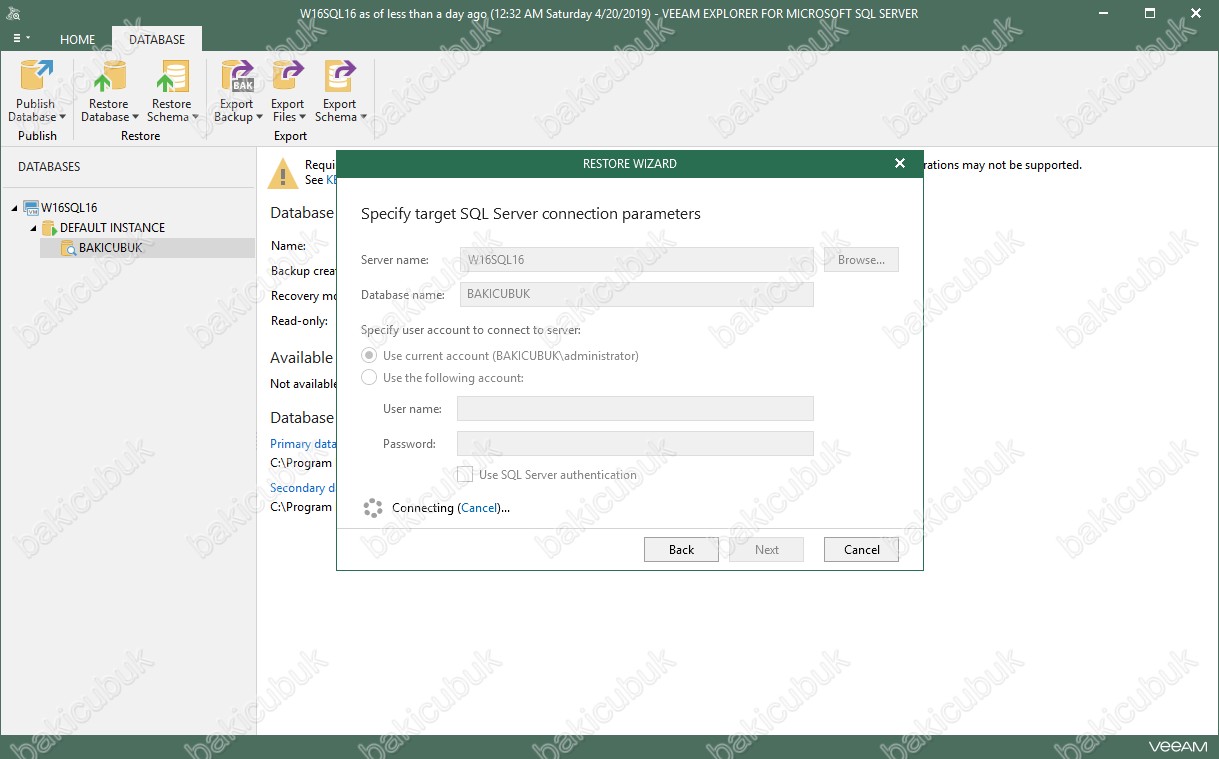Enable Use SQL Server authentication checkbox
The image size is (1219, 759).
pyautogui.click(x=465, y=475)
